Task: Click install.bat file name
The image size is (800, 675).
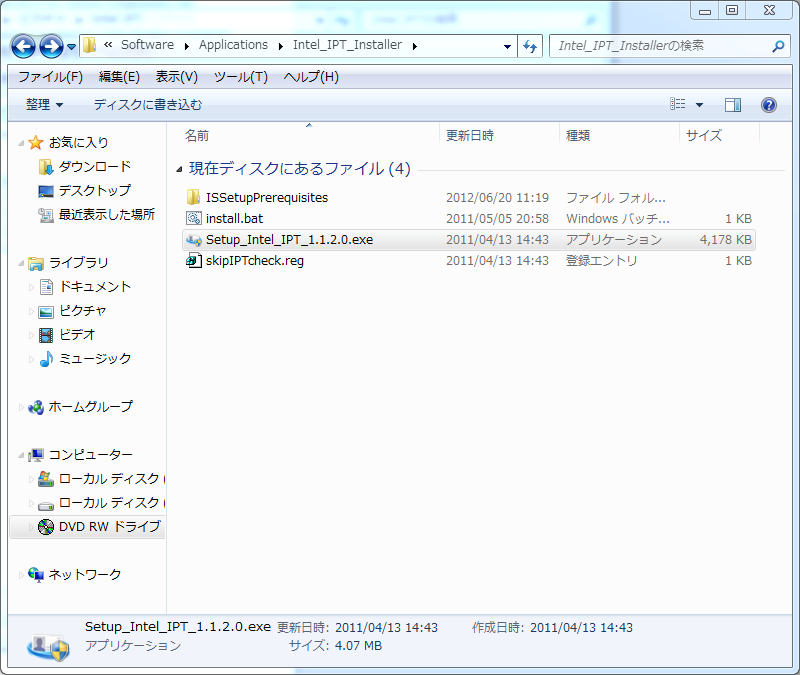Action: click(234, 219)
